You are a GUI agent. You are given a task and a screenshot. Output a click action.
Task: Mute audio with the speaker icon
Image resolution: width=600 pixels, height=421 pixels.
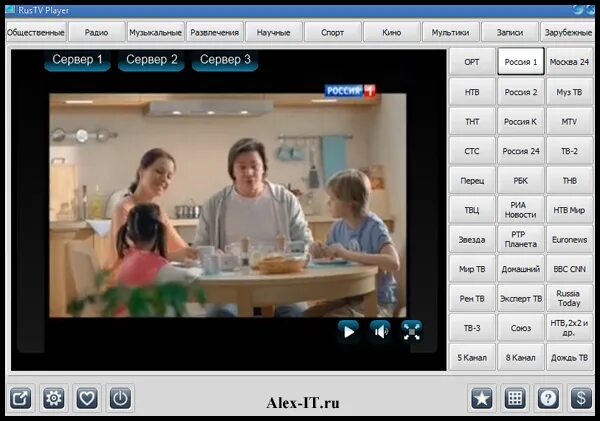(380, 332)
